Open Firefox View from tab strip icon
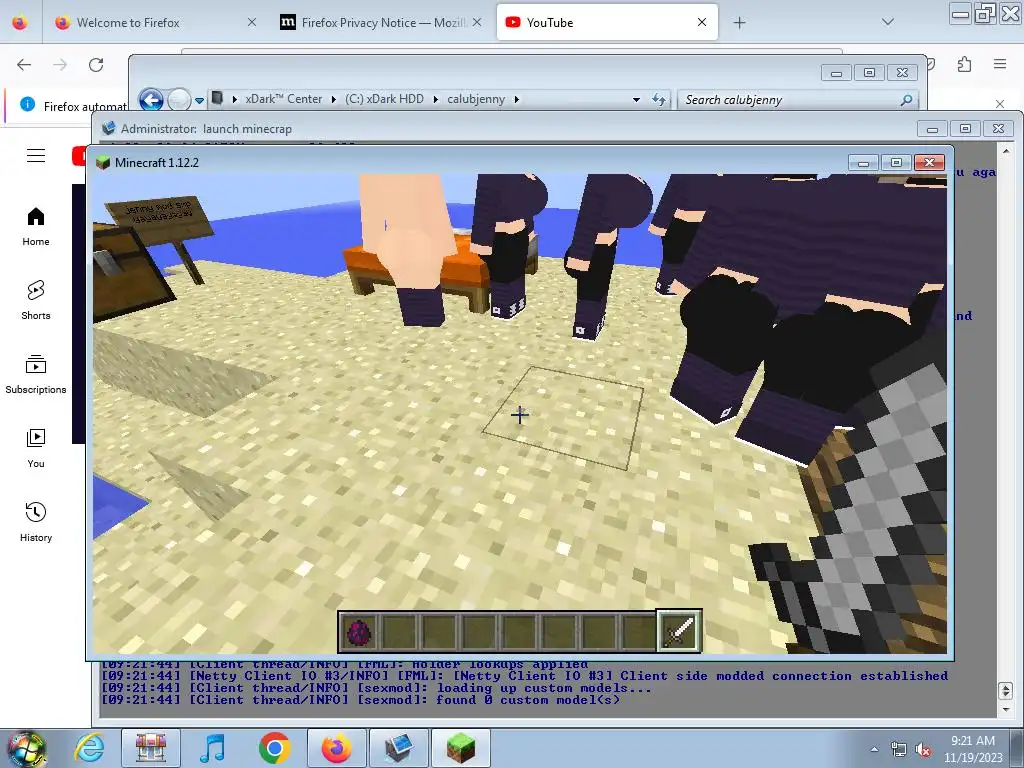The image size is (1024, 768). (20, 23)
